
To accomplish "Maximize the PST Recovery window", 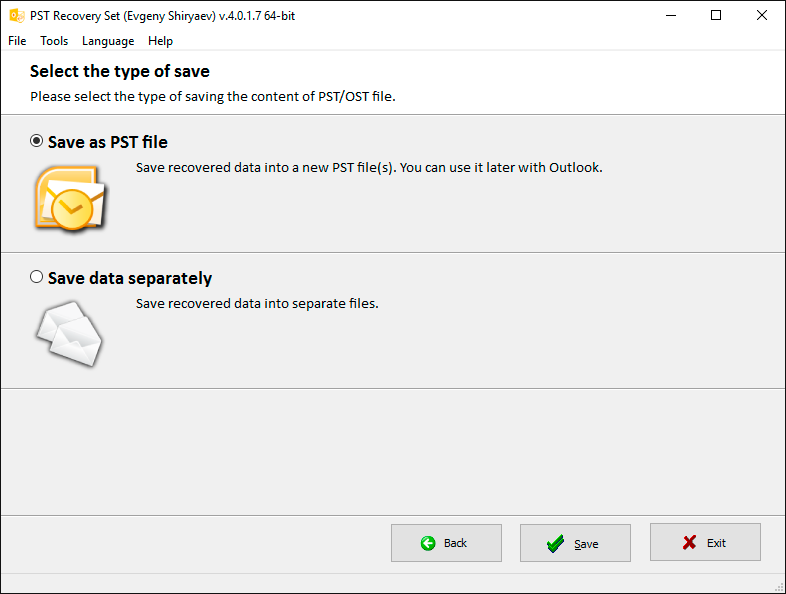I will point(716,15).
